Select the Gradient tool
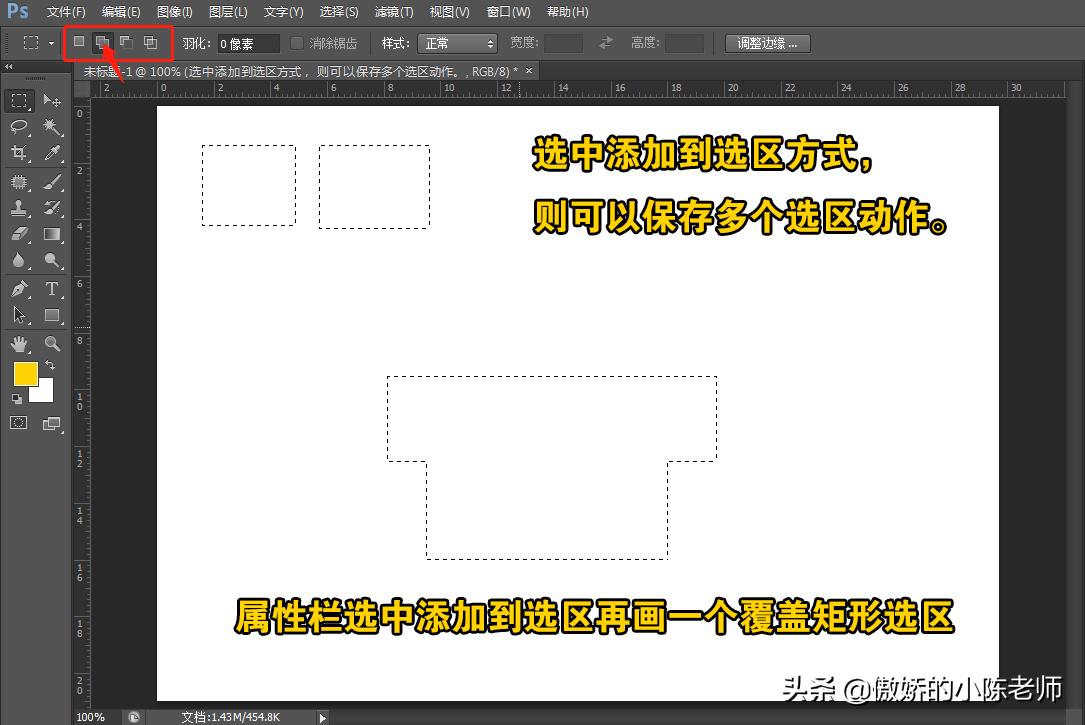 [52, 233]
